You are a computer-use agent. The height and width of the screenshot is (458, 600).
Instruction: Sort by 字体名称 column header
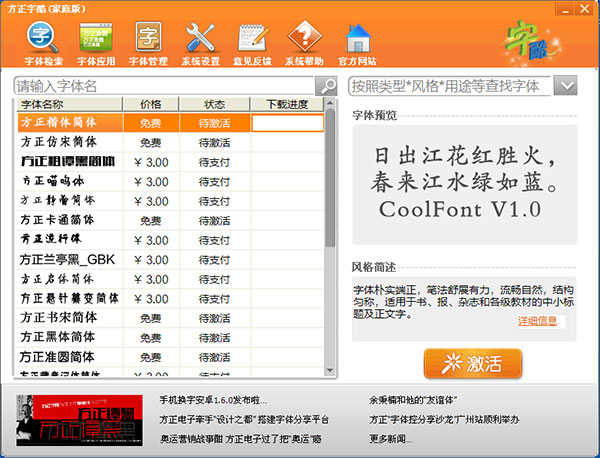pyautogui.click(x=70, y=104)
